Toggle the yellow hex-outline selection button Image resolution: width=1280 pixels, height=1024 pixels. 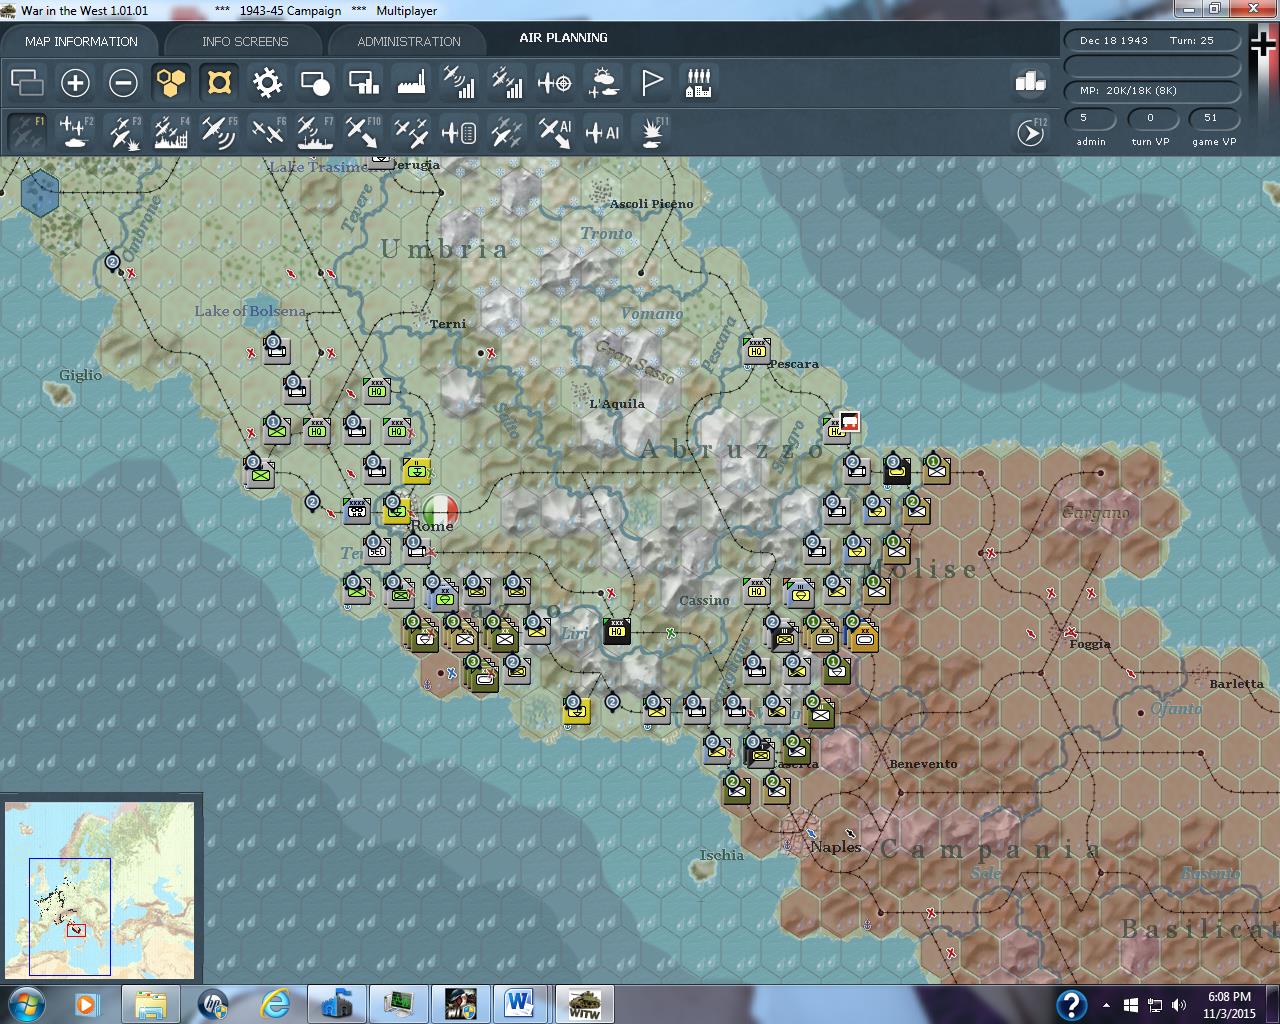point(219,82)
